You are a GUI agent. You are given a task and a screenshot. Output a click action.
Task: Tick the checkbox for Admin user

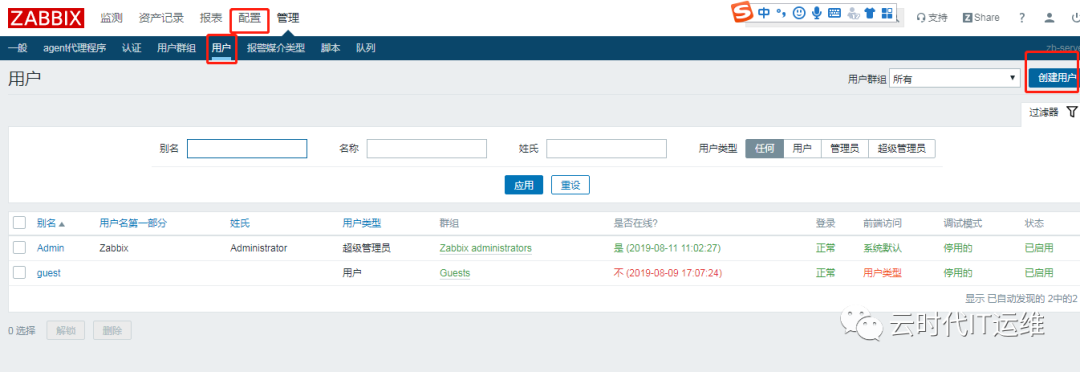19,247
